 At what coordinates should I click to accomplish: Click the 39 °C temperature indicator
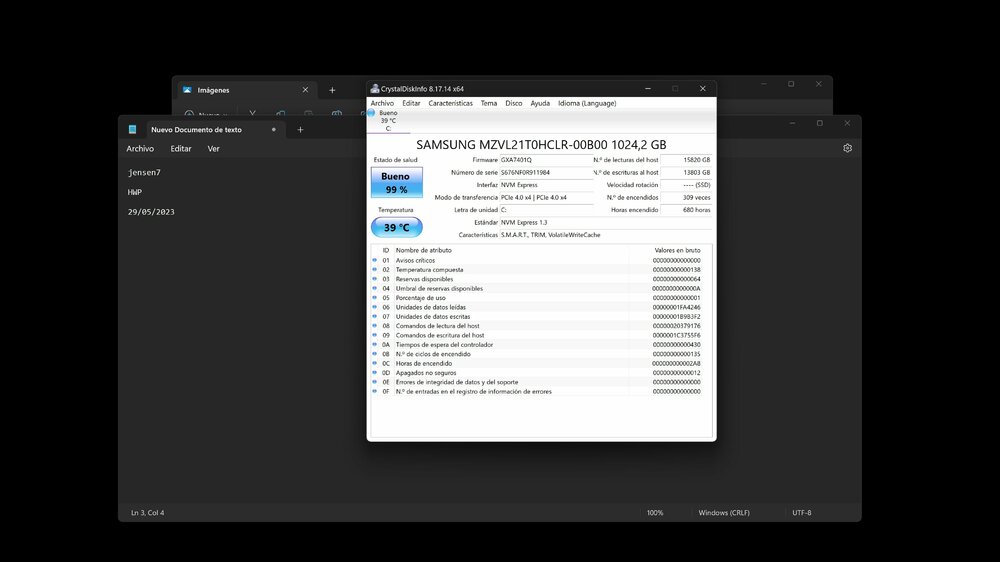397,227
